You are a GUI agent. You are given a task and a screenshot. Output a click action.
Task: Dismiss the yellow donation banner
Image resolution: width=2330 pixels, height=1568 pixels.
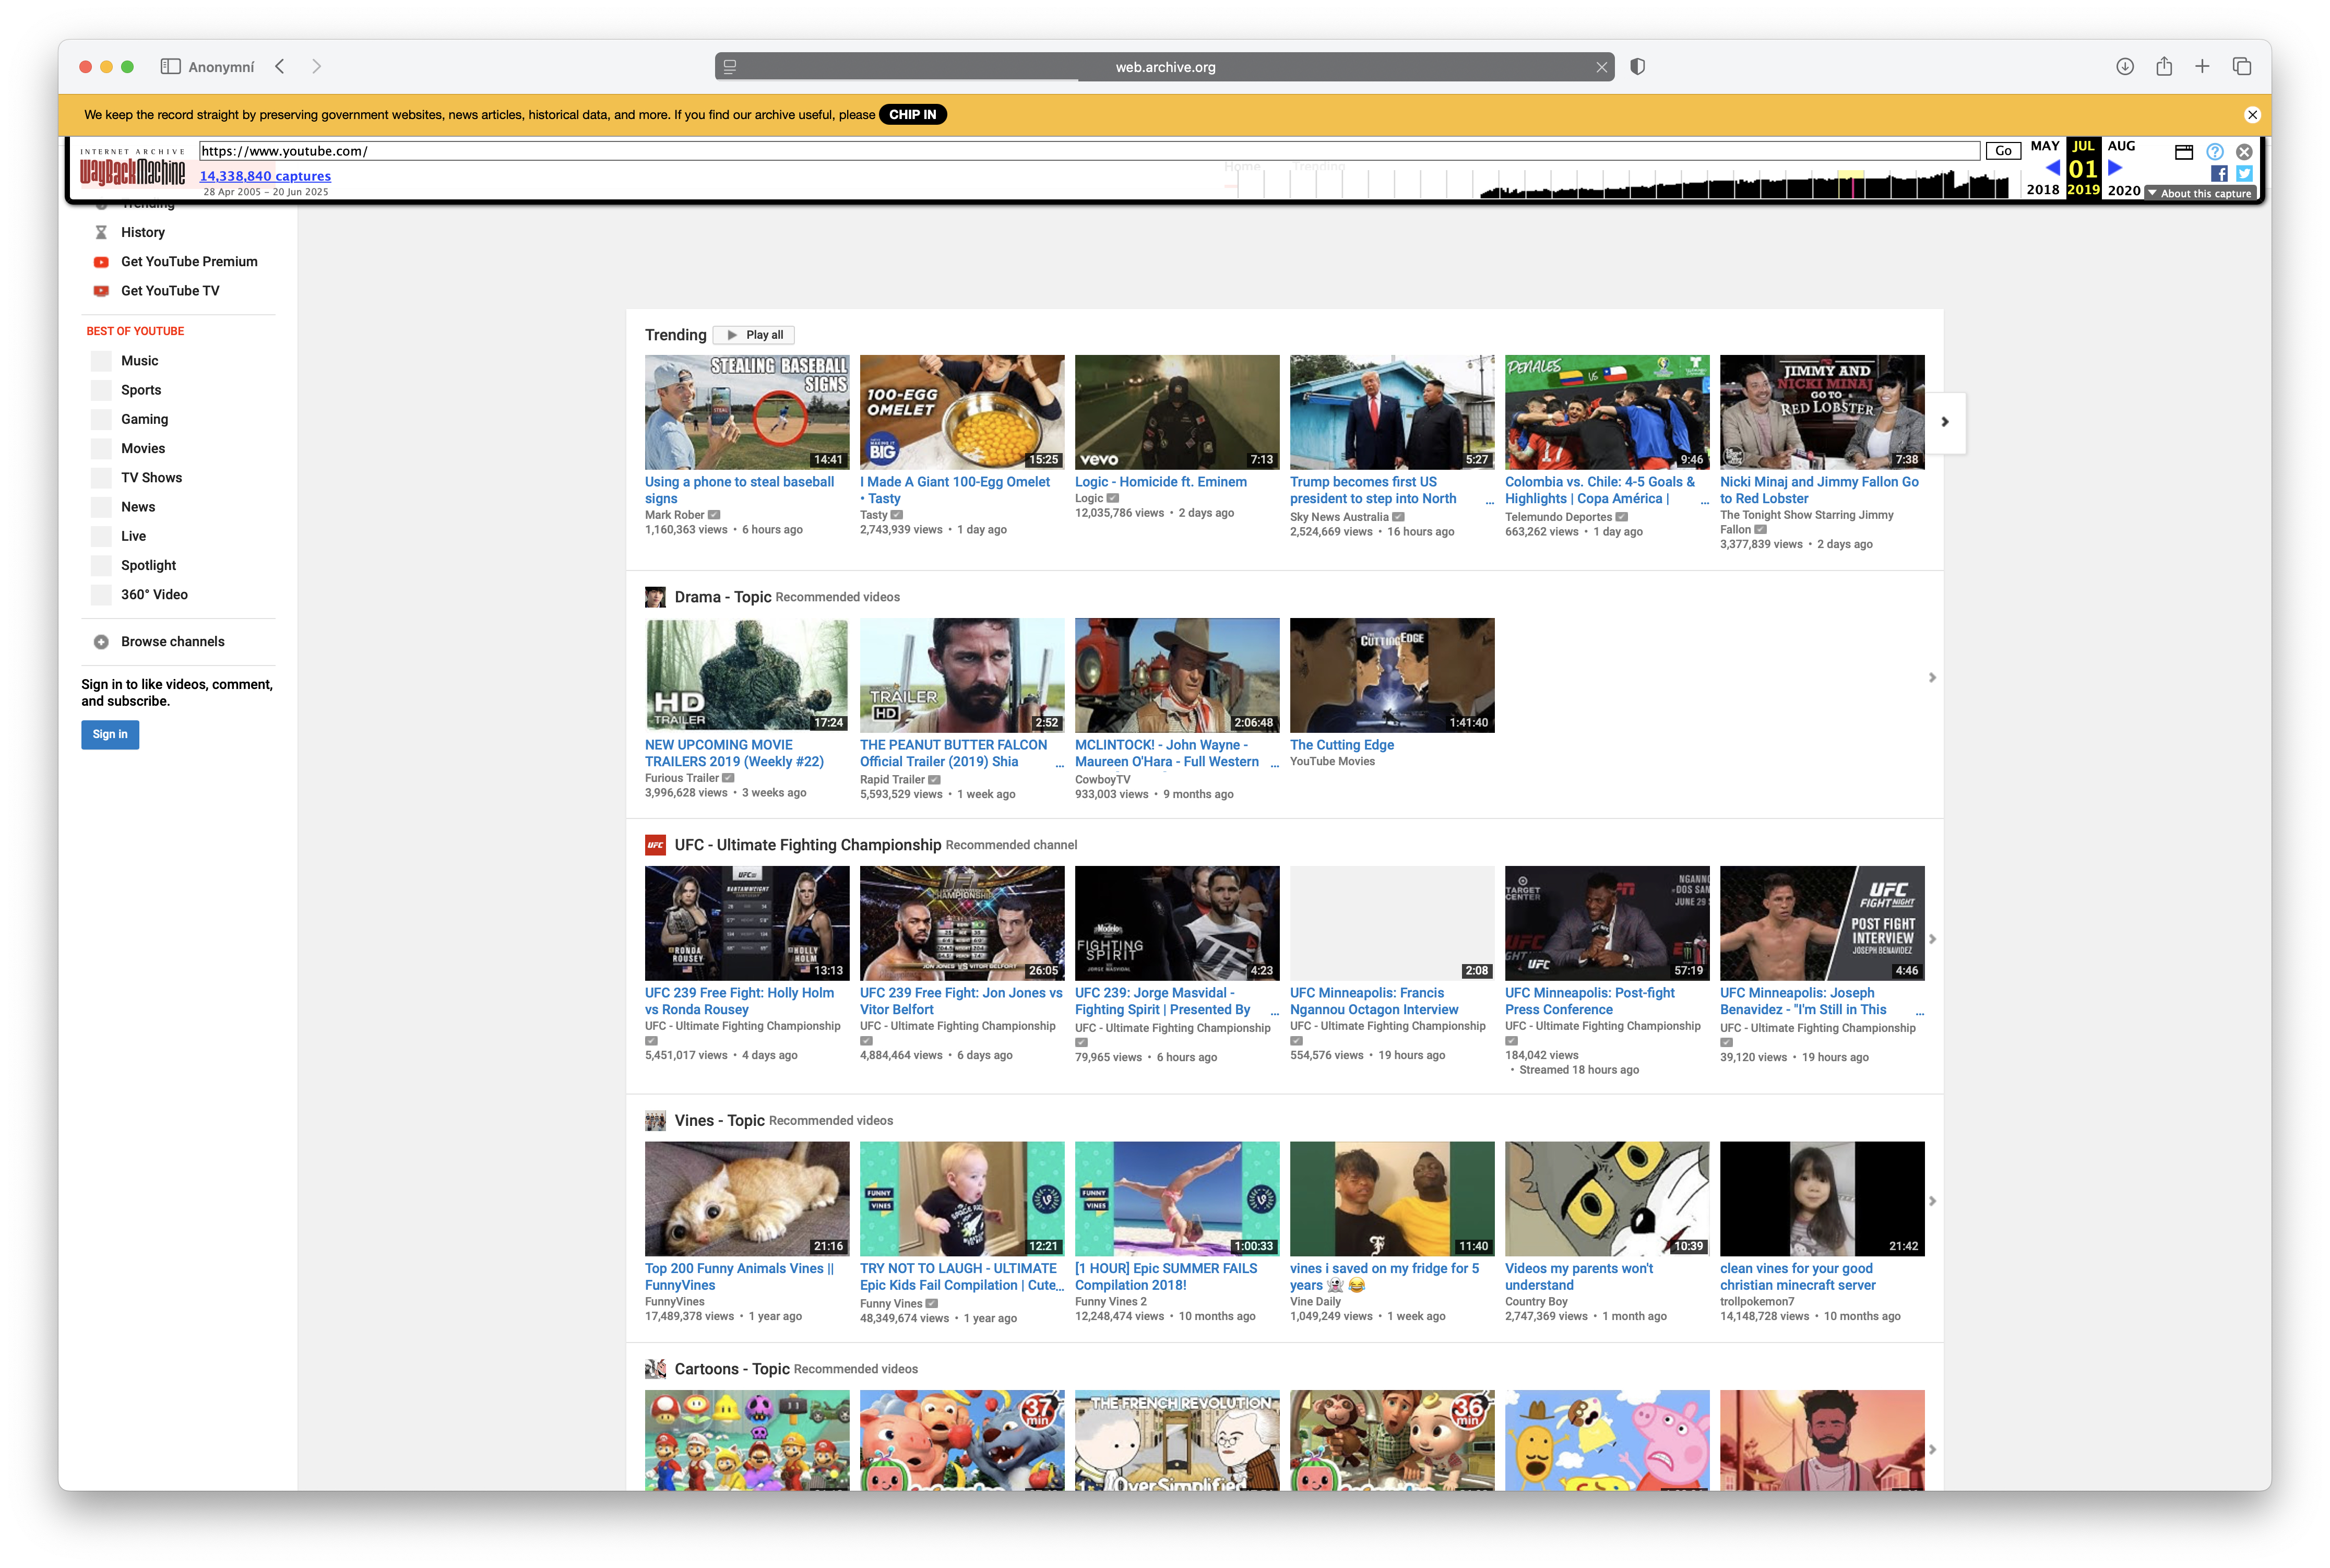coord(2252,115)
